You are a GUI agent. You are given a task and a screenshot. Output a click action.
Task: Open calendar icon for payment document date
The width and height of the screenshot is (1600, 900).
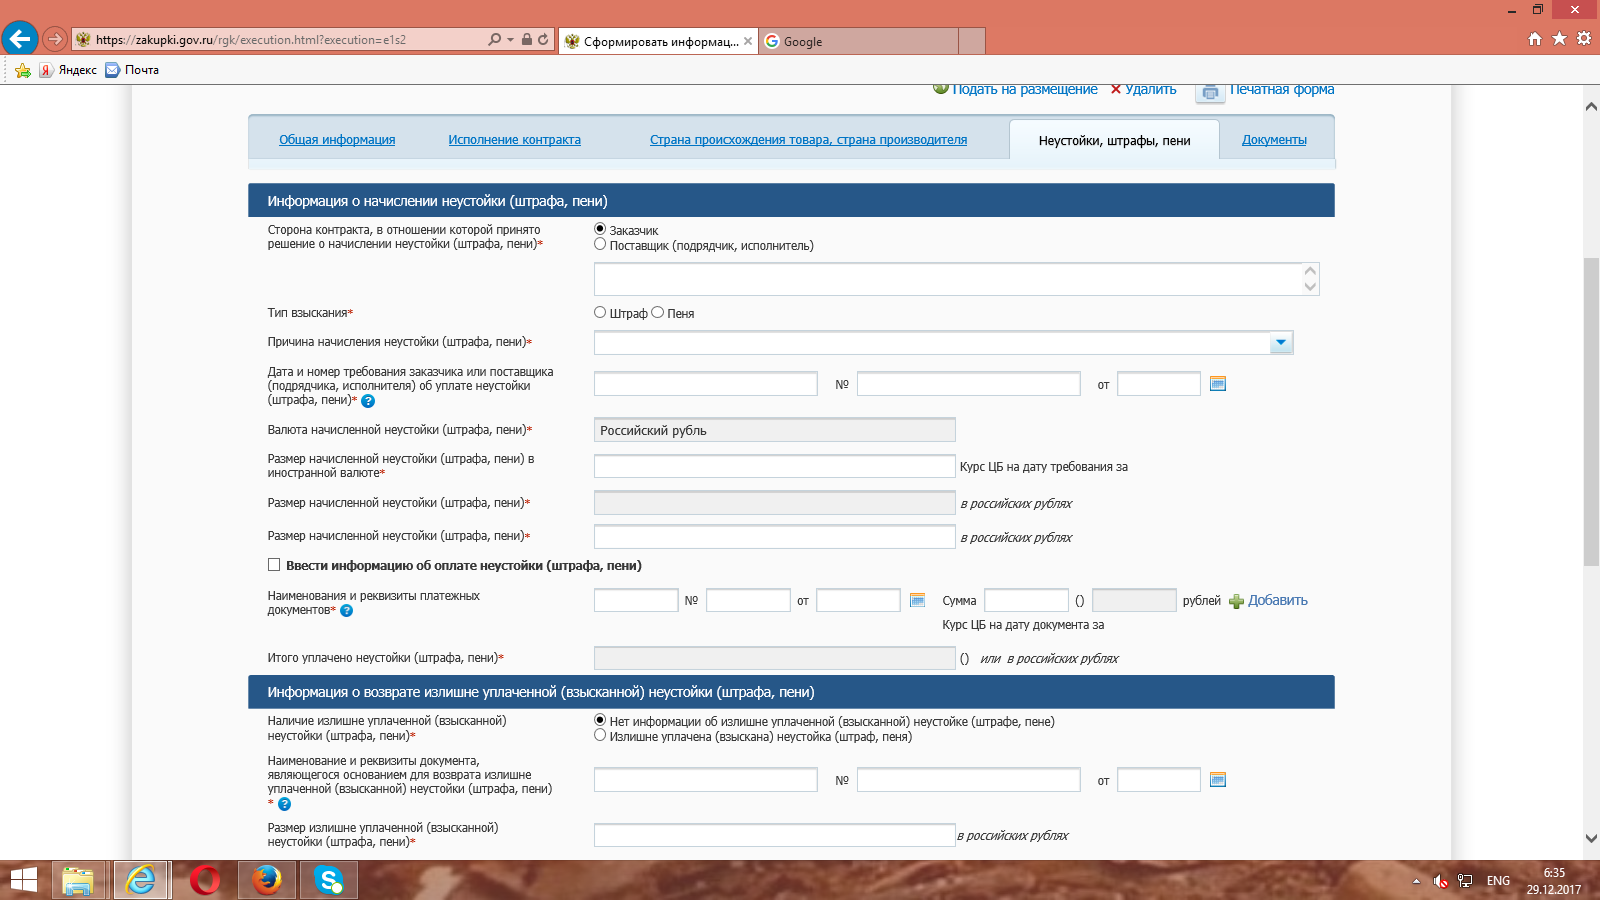pos(917,600)
